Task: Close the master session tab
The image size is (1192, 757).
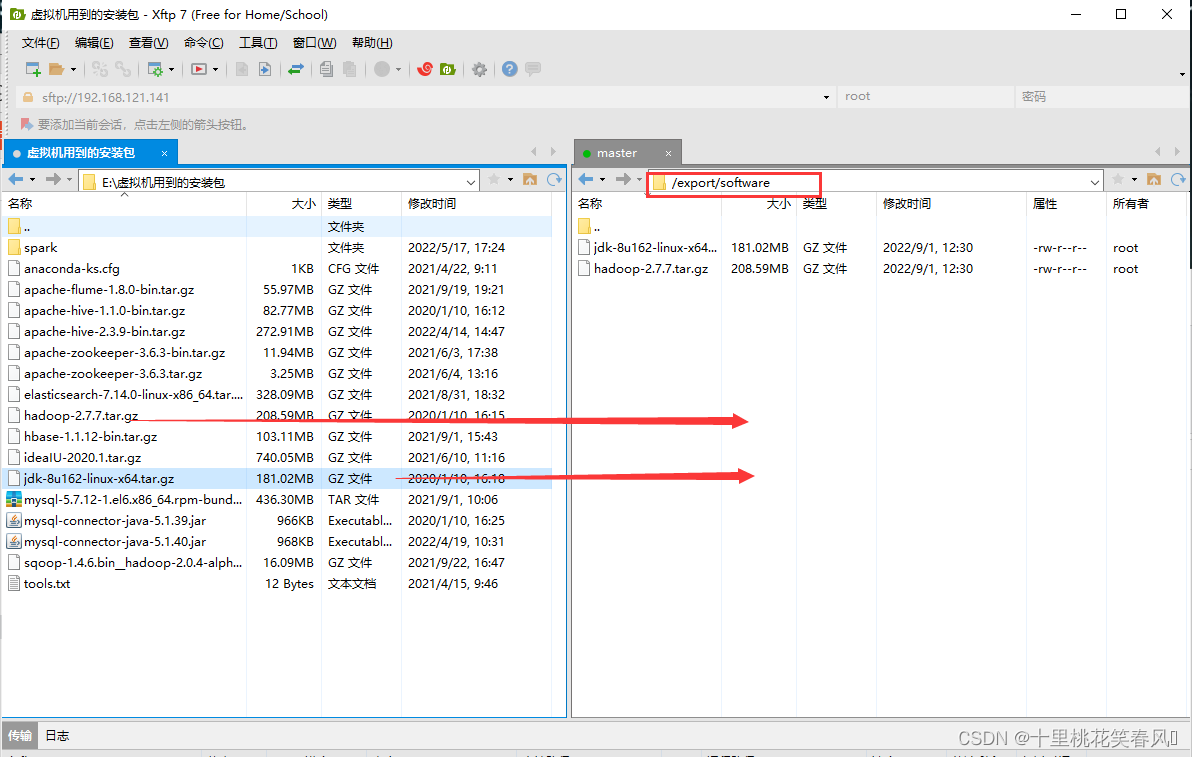Action: (x=668, y=154)
